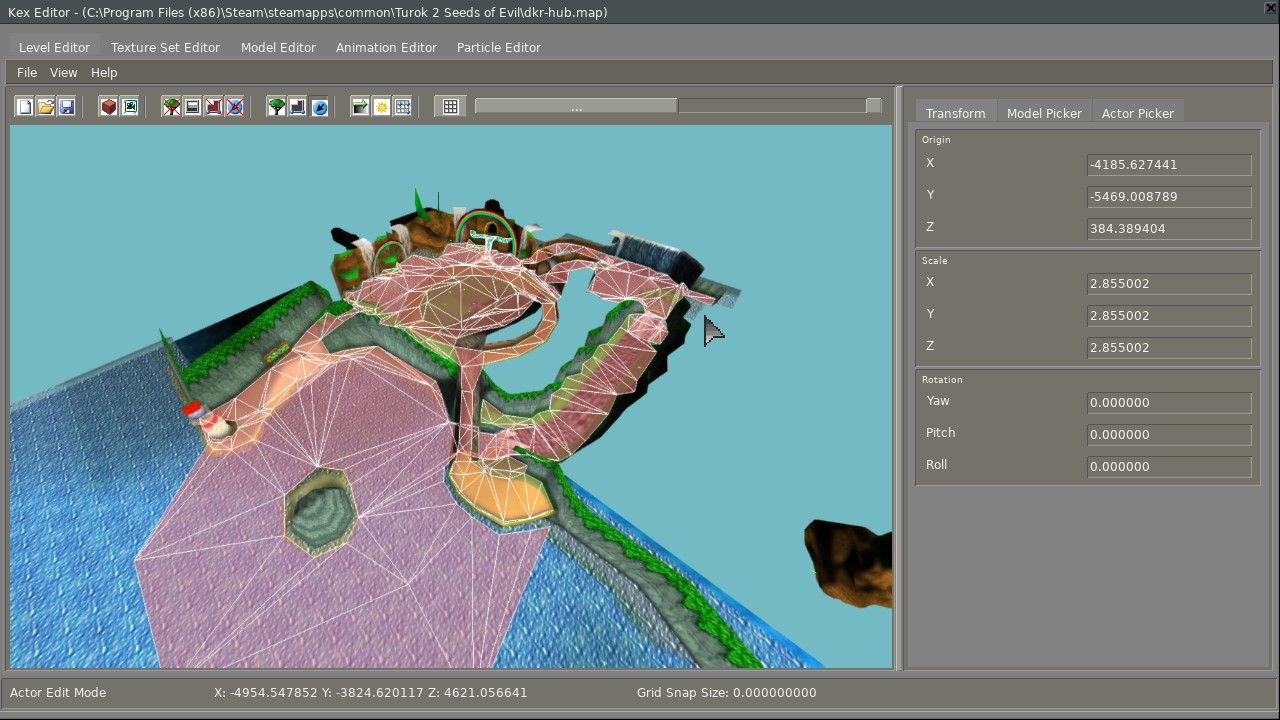The image size is (1280, 720).
Task: Toggle the grid display button
Action: [x=451, y=107]
